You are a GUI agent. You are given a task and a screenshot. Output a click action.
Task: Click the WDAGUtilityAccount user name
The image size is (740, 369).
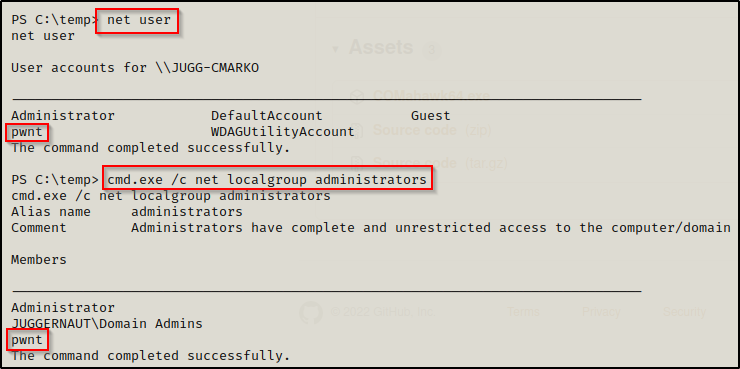click(x=282, y=132)
